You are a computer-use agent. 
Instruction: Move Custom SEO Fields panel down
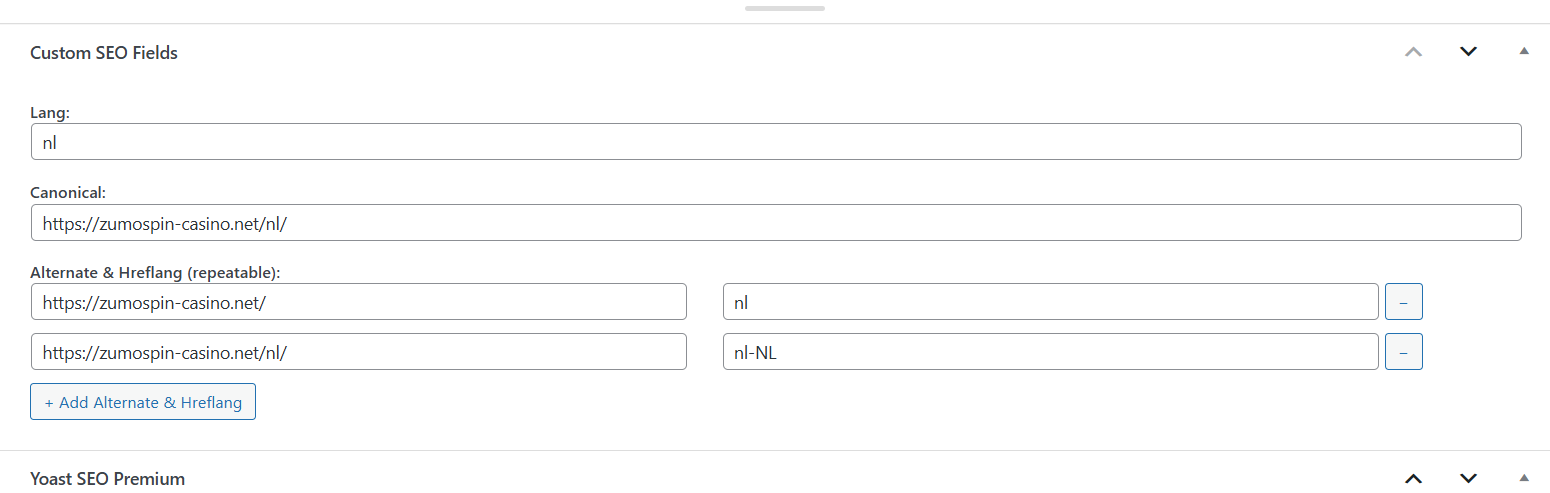pyautogui.click(x=1468, y=52)
